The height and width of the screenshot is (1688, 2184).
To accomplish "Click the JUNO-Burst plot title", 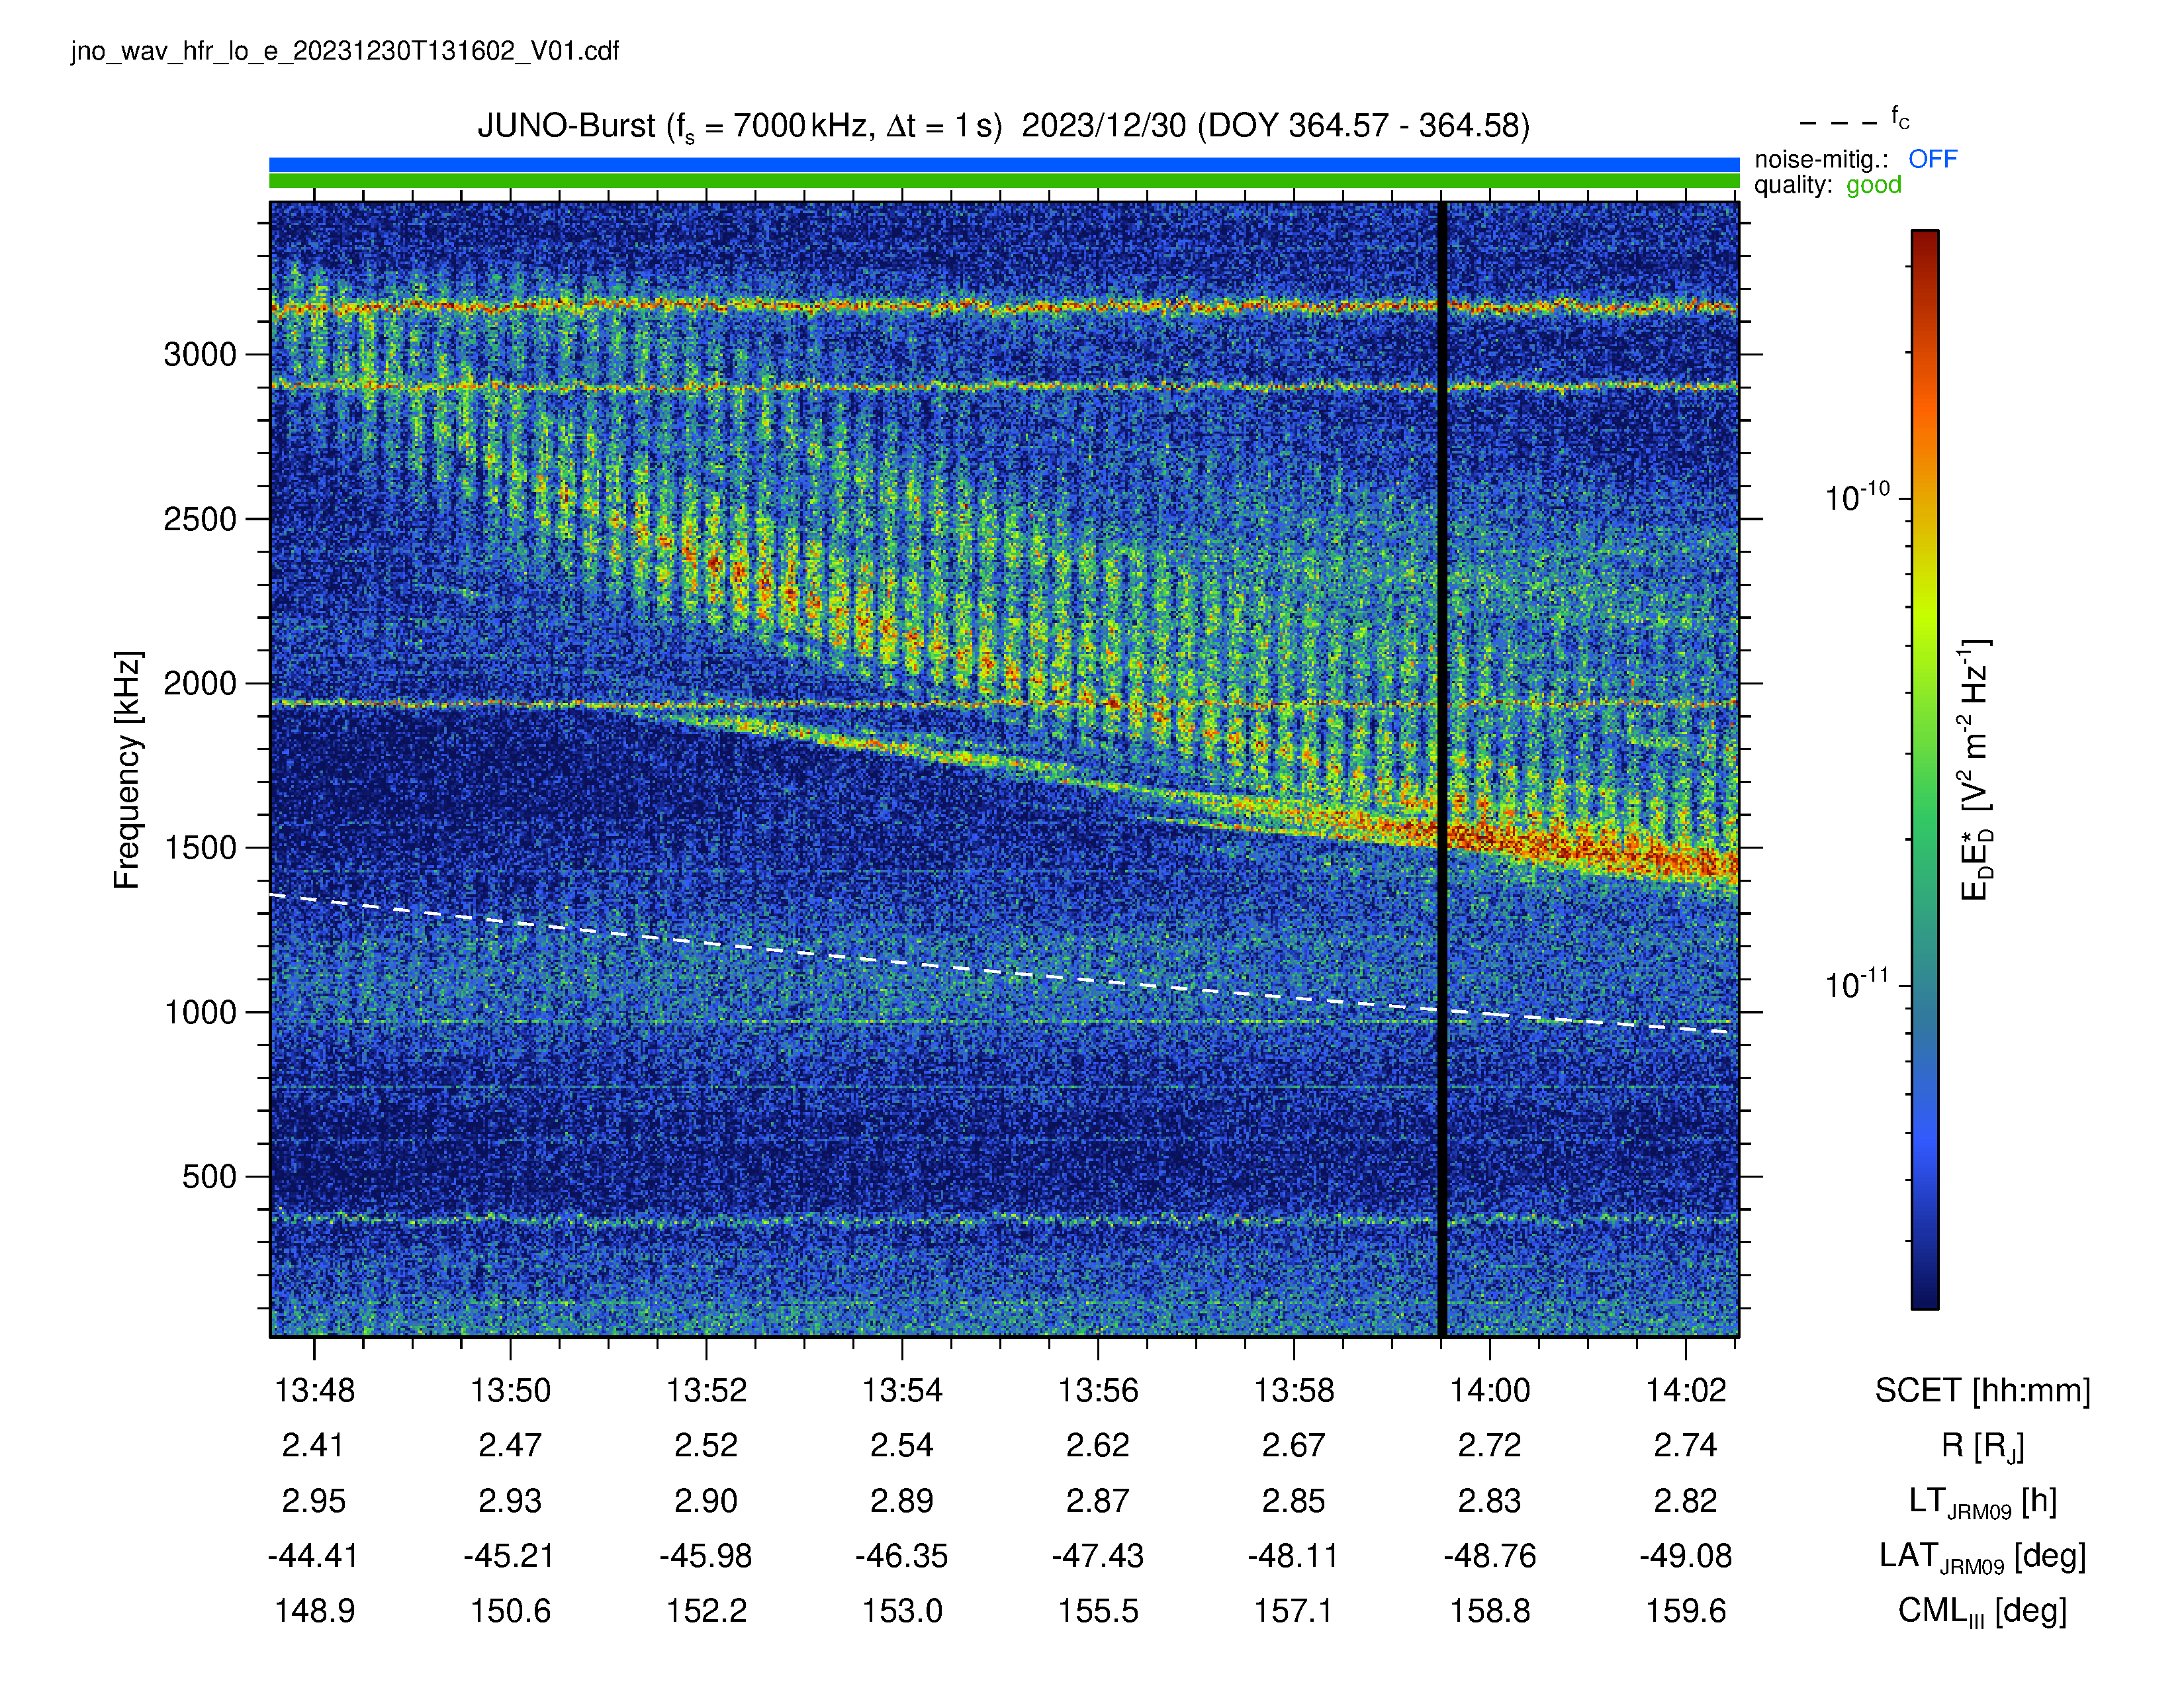I will pyautogui.click(x=1003, y=127).
